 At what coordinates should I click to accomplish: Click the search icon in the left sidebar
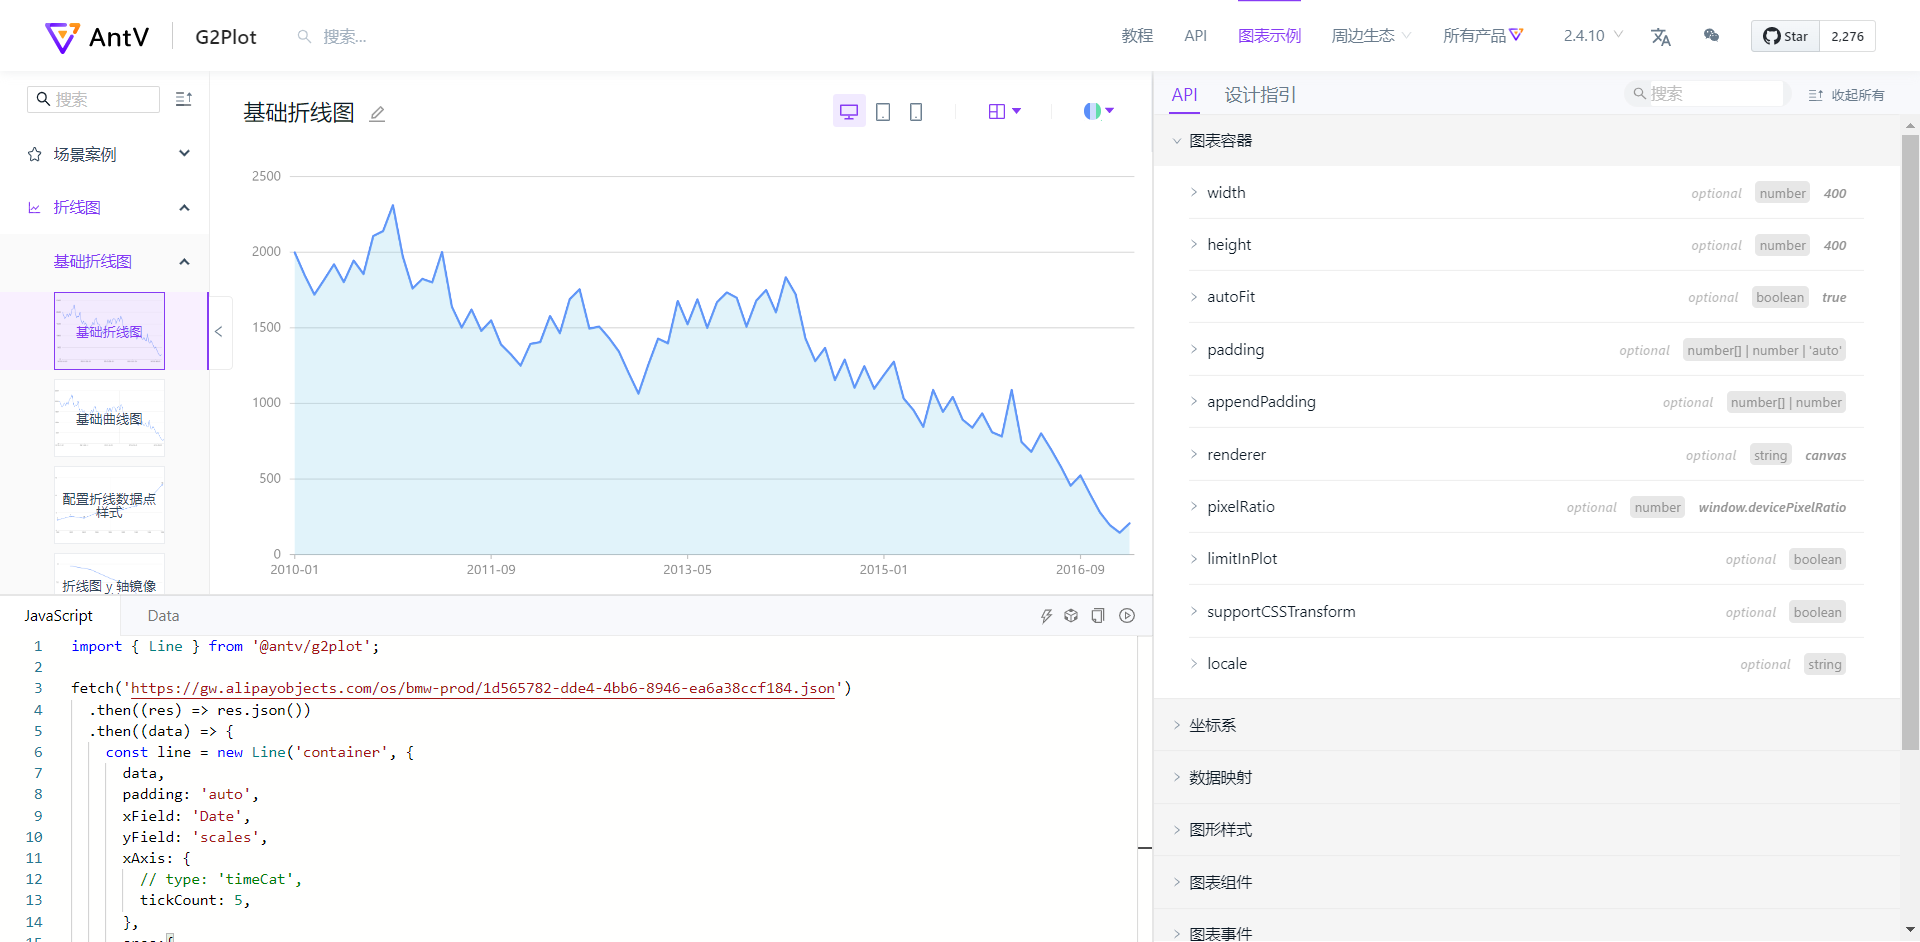pyautogui.click(x=44, y=98)
